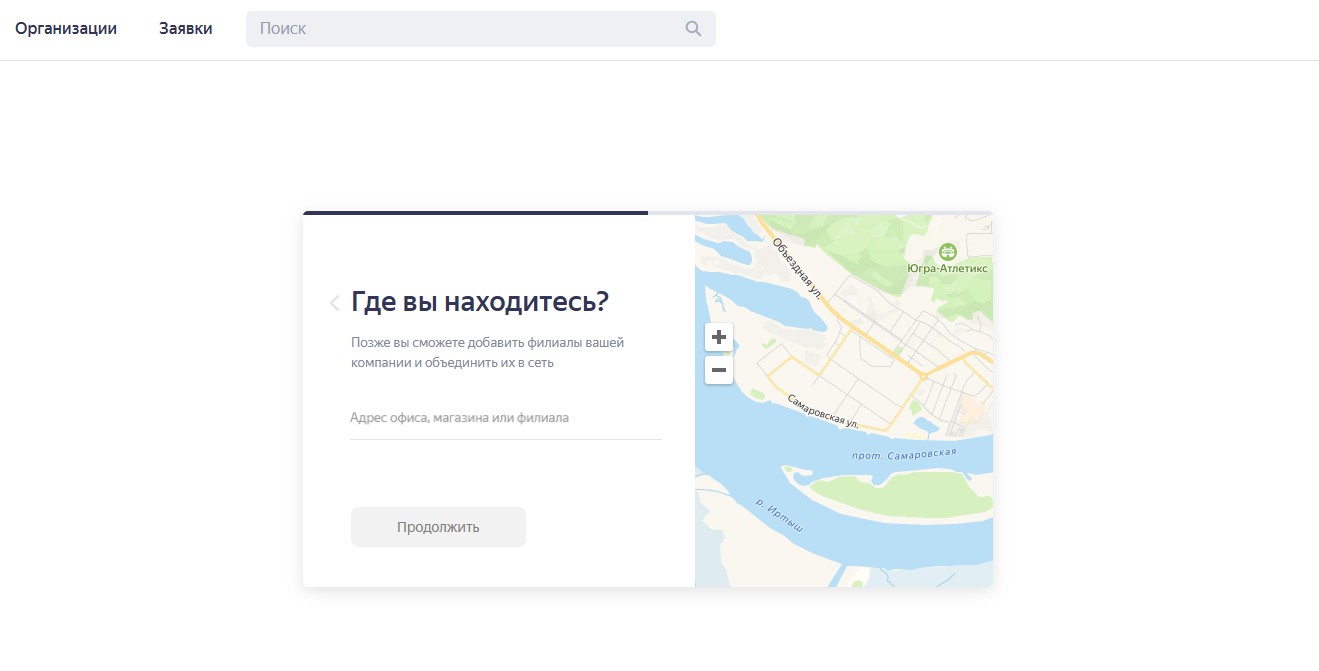The height and width of the screenshot is (671, 1319).
Task: Zoom out using the minus icon
Action: pos(718,369)
